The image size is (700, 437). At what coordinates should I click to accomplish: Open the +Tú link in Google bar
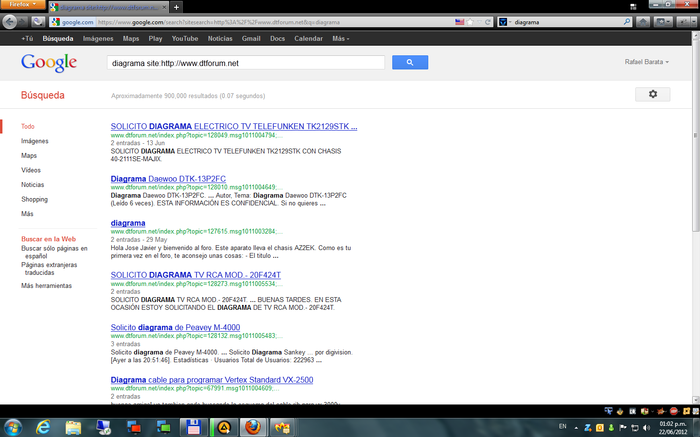27,38
